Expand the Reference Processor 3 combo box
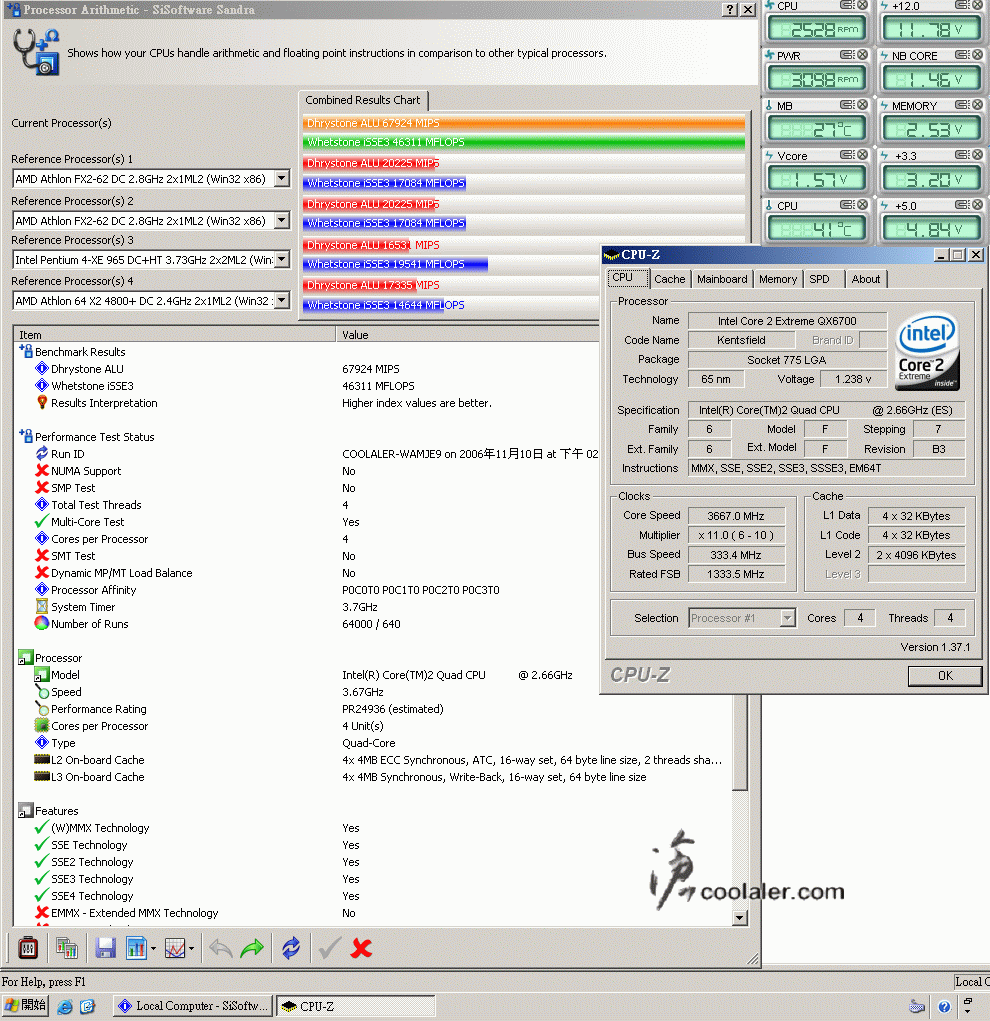Viewport: 990px width, 1021px height. coord(281,260)
